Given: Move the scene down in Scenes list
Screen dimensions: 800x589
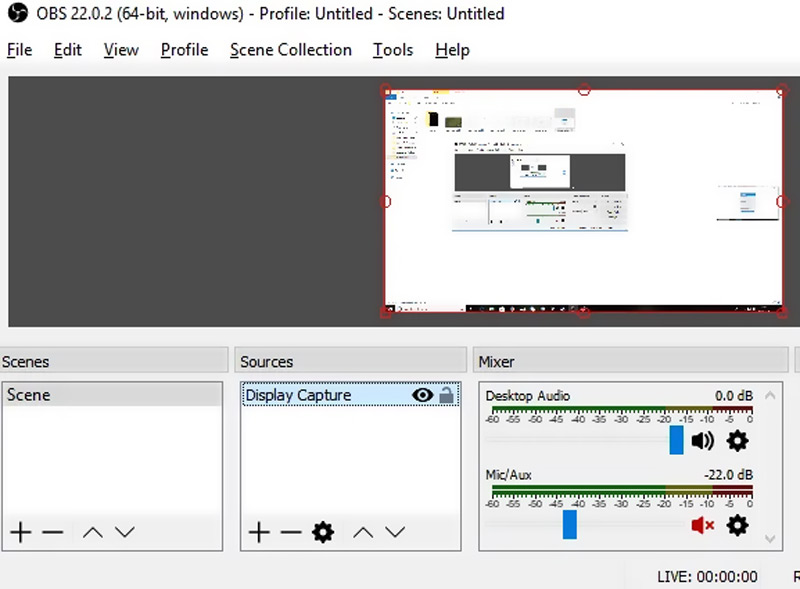Looking at the screenshot, I should point(125,532).
